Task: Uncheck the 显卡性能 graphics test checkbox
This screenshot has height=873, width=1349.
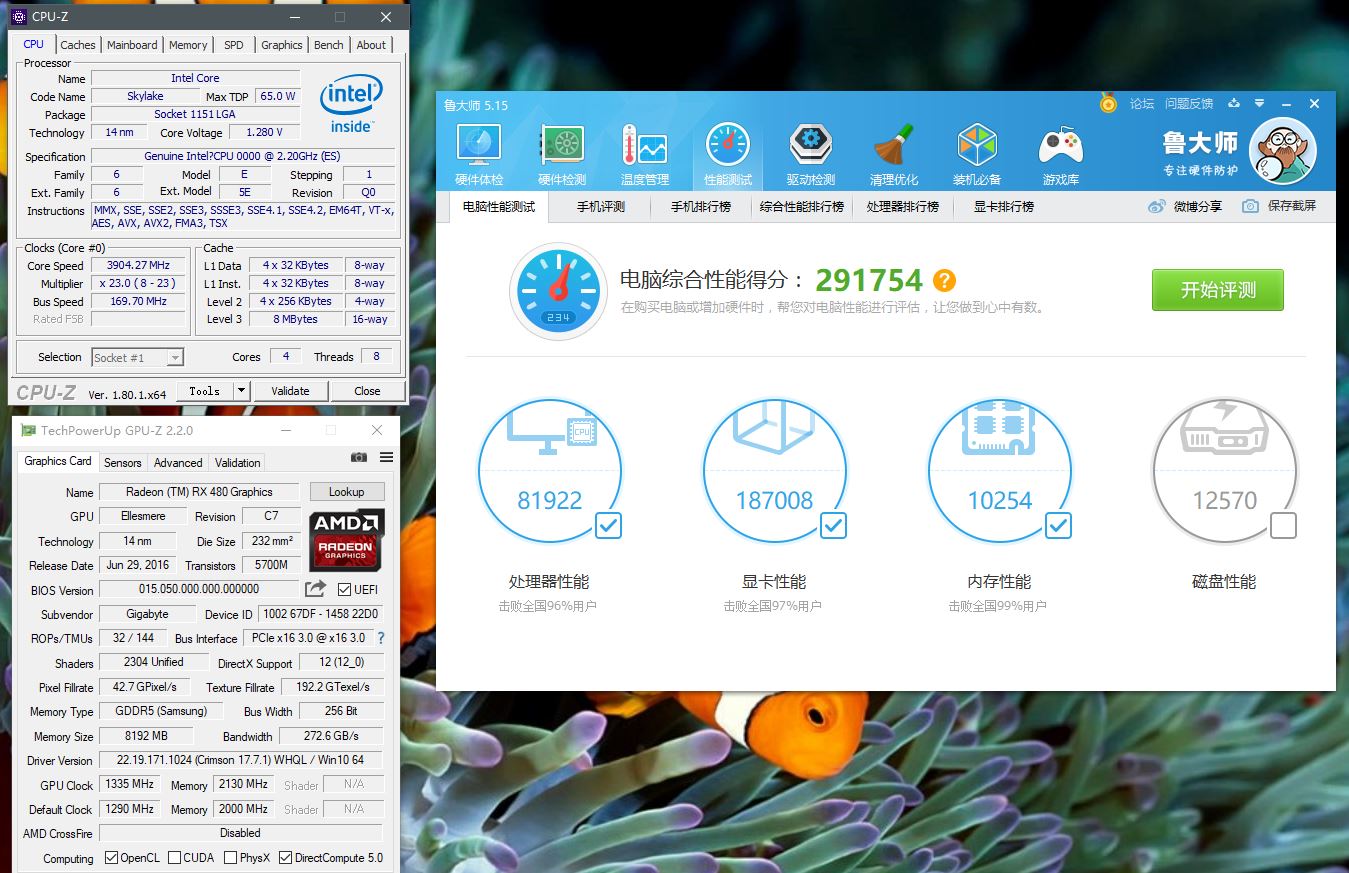Action: pyautogui.click(x=833, y=525)
